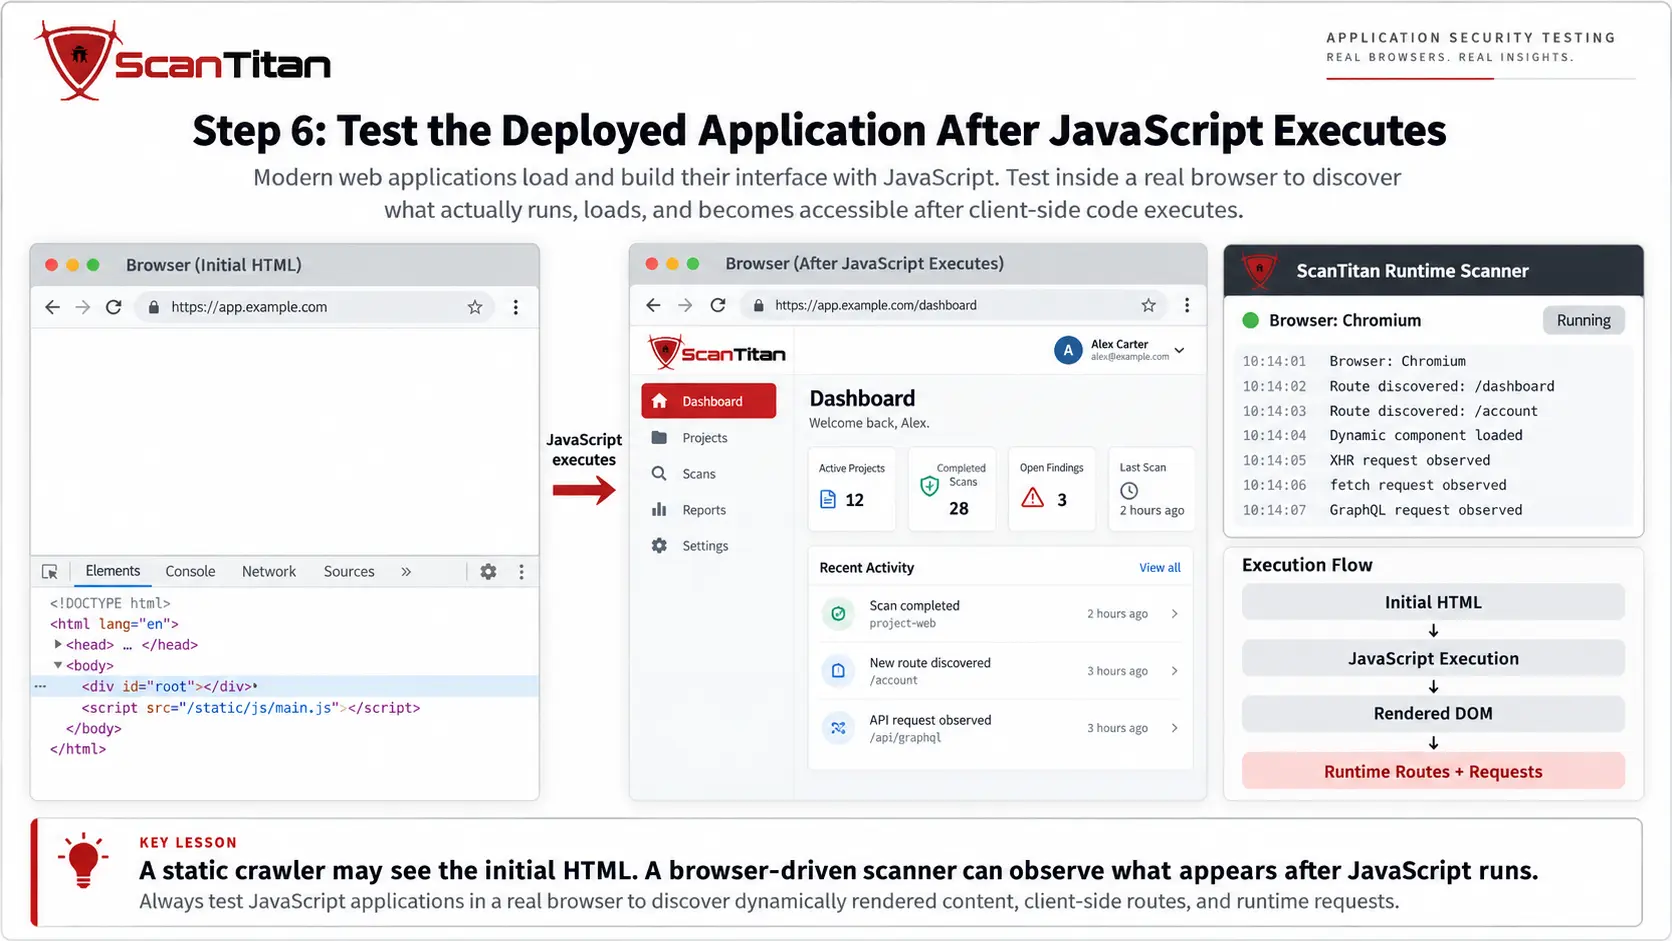Click ScanTitan logo in the dashboard app
The image size is (1672, 941).
(x=716, y=352)
